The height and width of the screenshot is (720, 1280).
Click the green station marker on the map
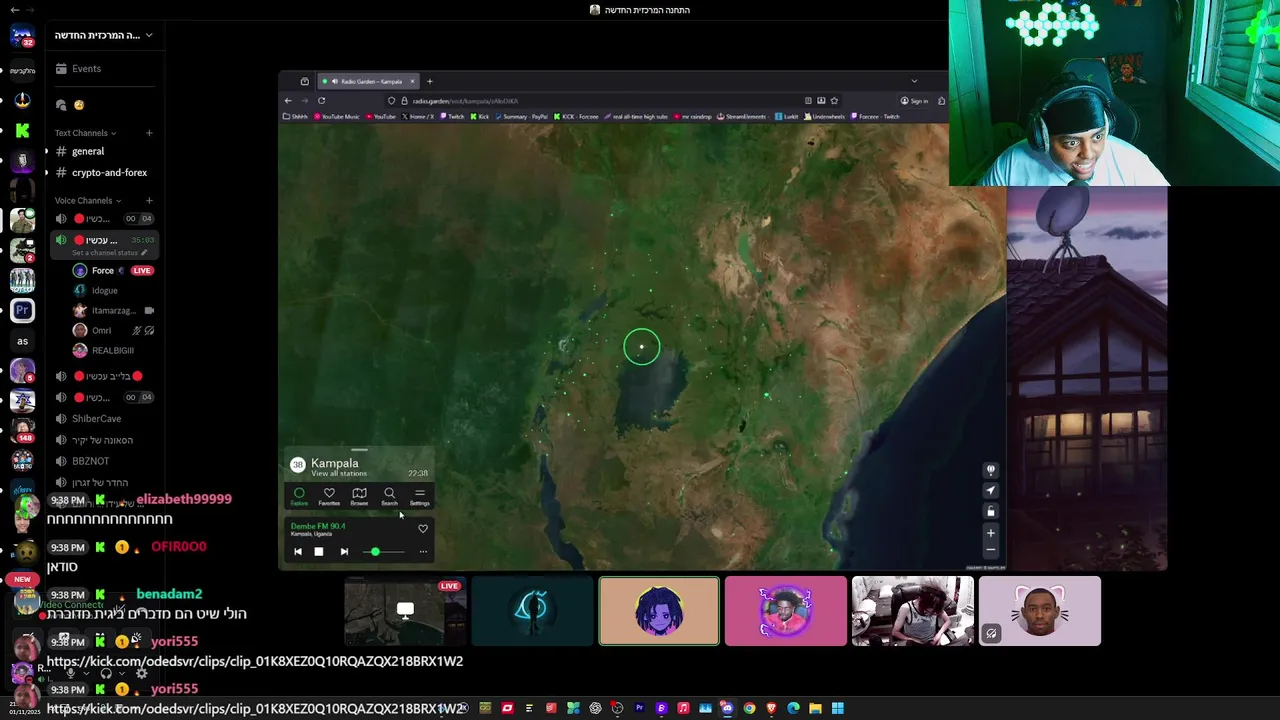pos(642,347)
